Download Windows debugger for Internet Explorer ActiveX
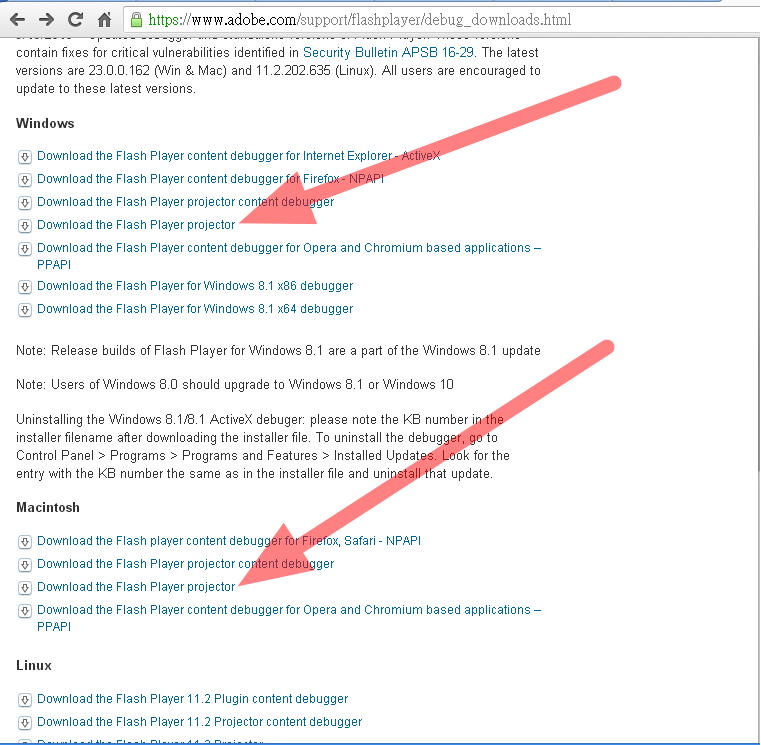Image resolution: width=761 pixels, height=745 pixels. [238, 156]
